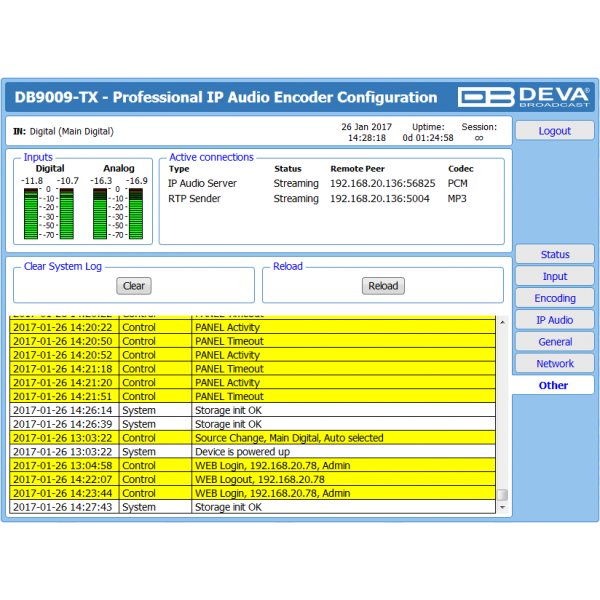Click the 'Remote Peer' column header
Image resolution: width=600 pixels, height=600 pixels.
tap(357, 169)
